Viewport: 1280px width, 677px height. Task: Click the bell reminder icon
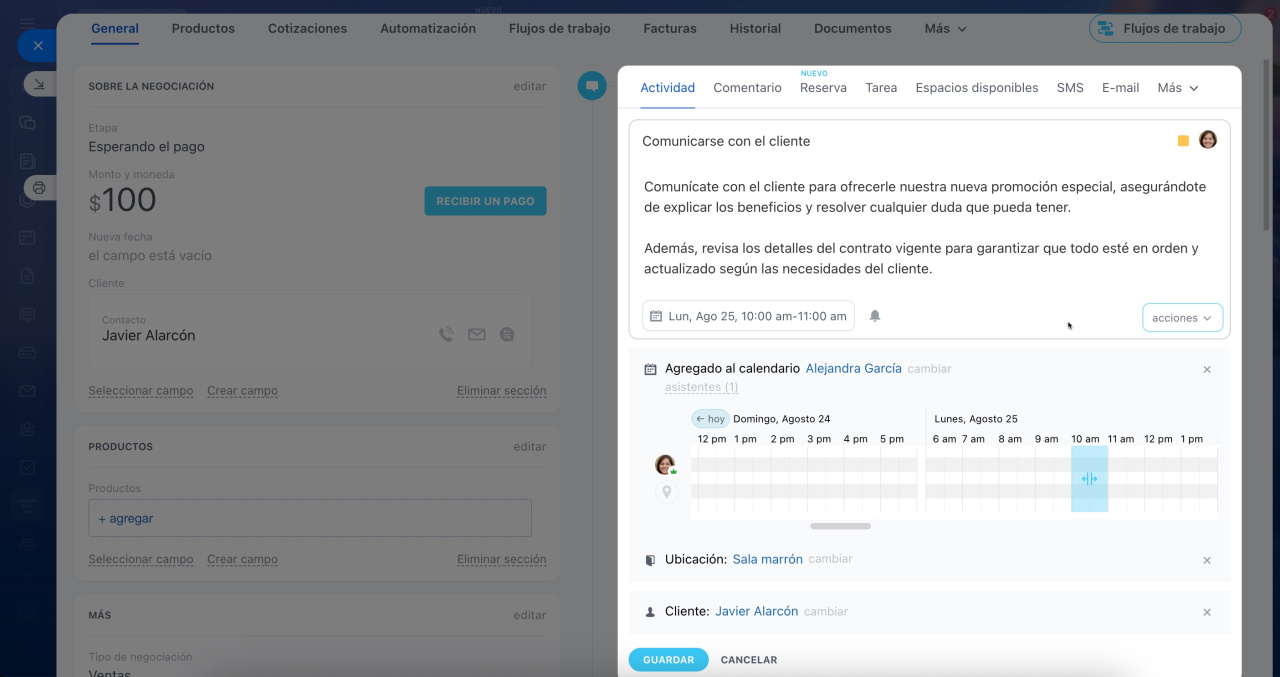pos(875,316)
